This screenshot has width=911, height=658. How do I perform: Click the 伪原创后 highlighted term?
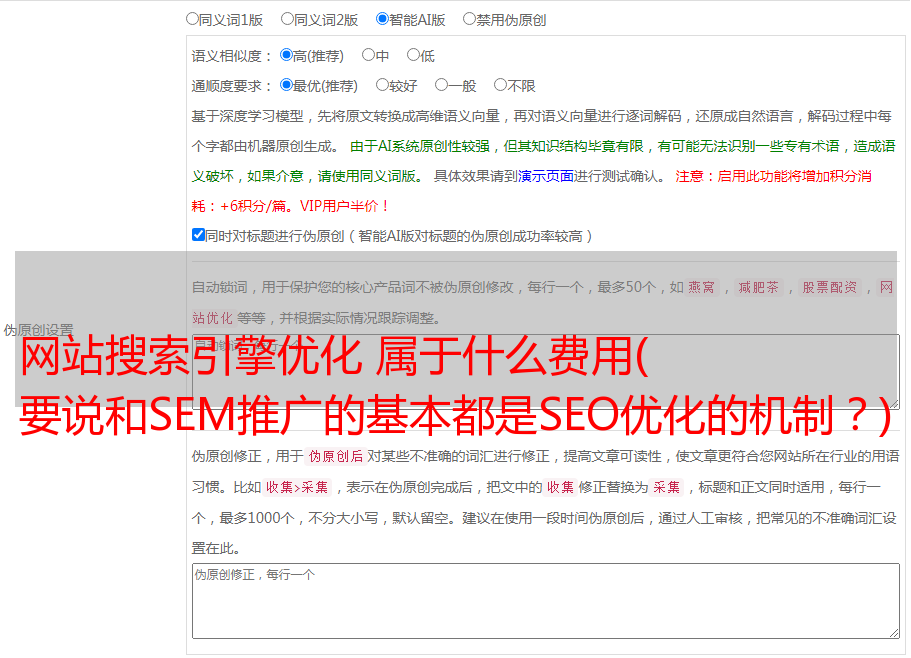[x=336, y=456]
